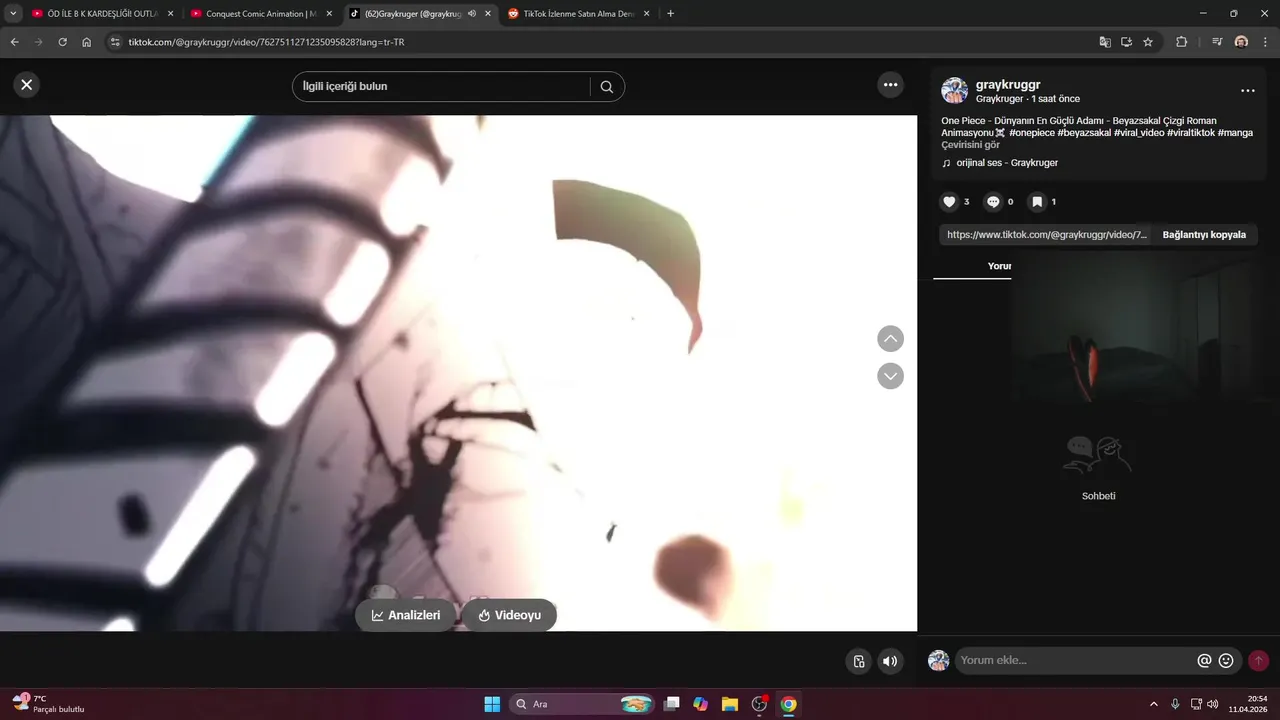The width and height of the screenshot is (1280, 720).
Task: Open the system tray volume icon
Action: tap(1213, 704)
